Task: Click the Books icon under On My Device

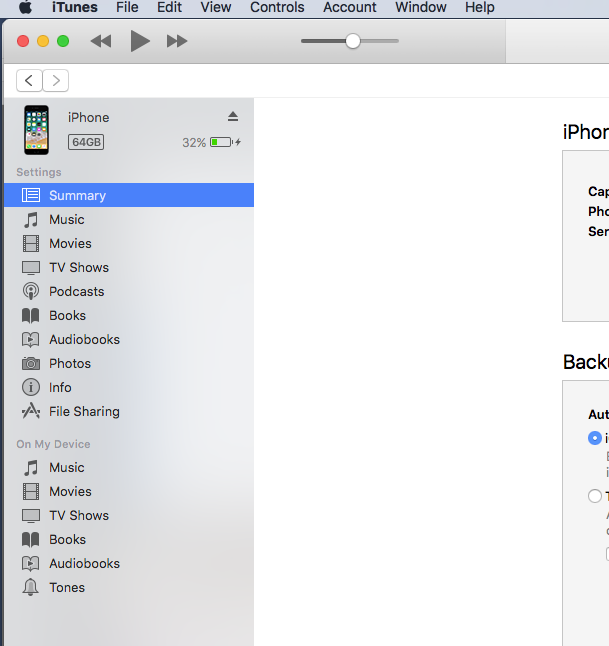Action: tap(31, 540)
